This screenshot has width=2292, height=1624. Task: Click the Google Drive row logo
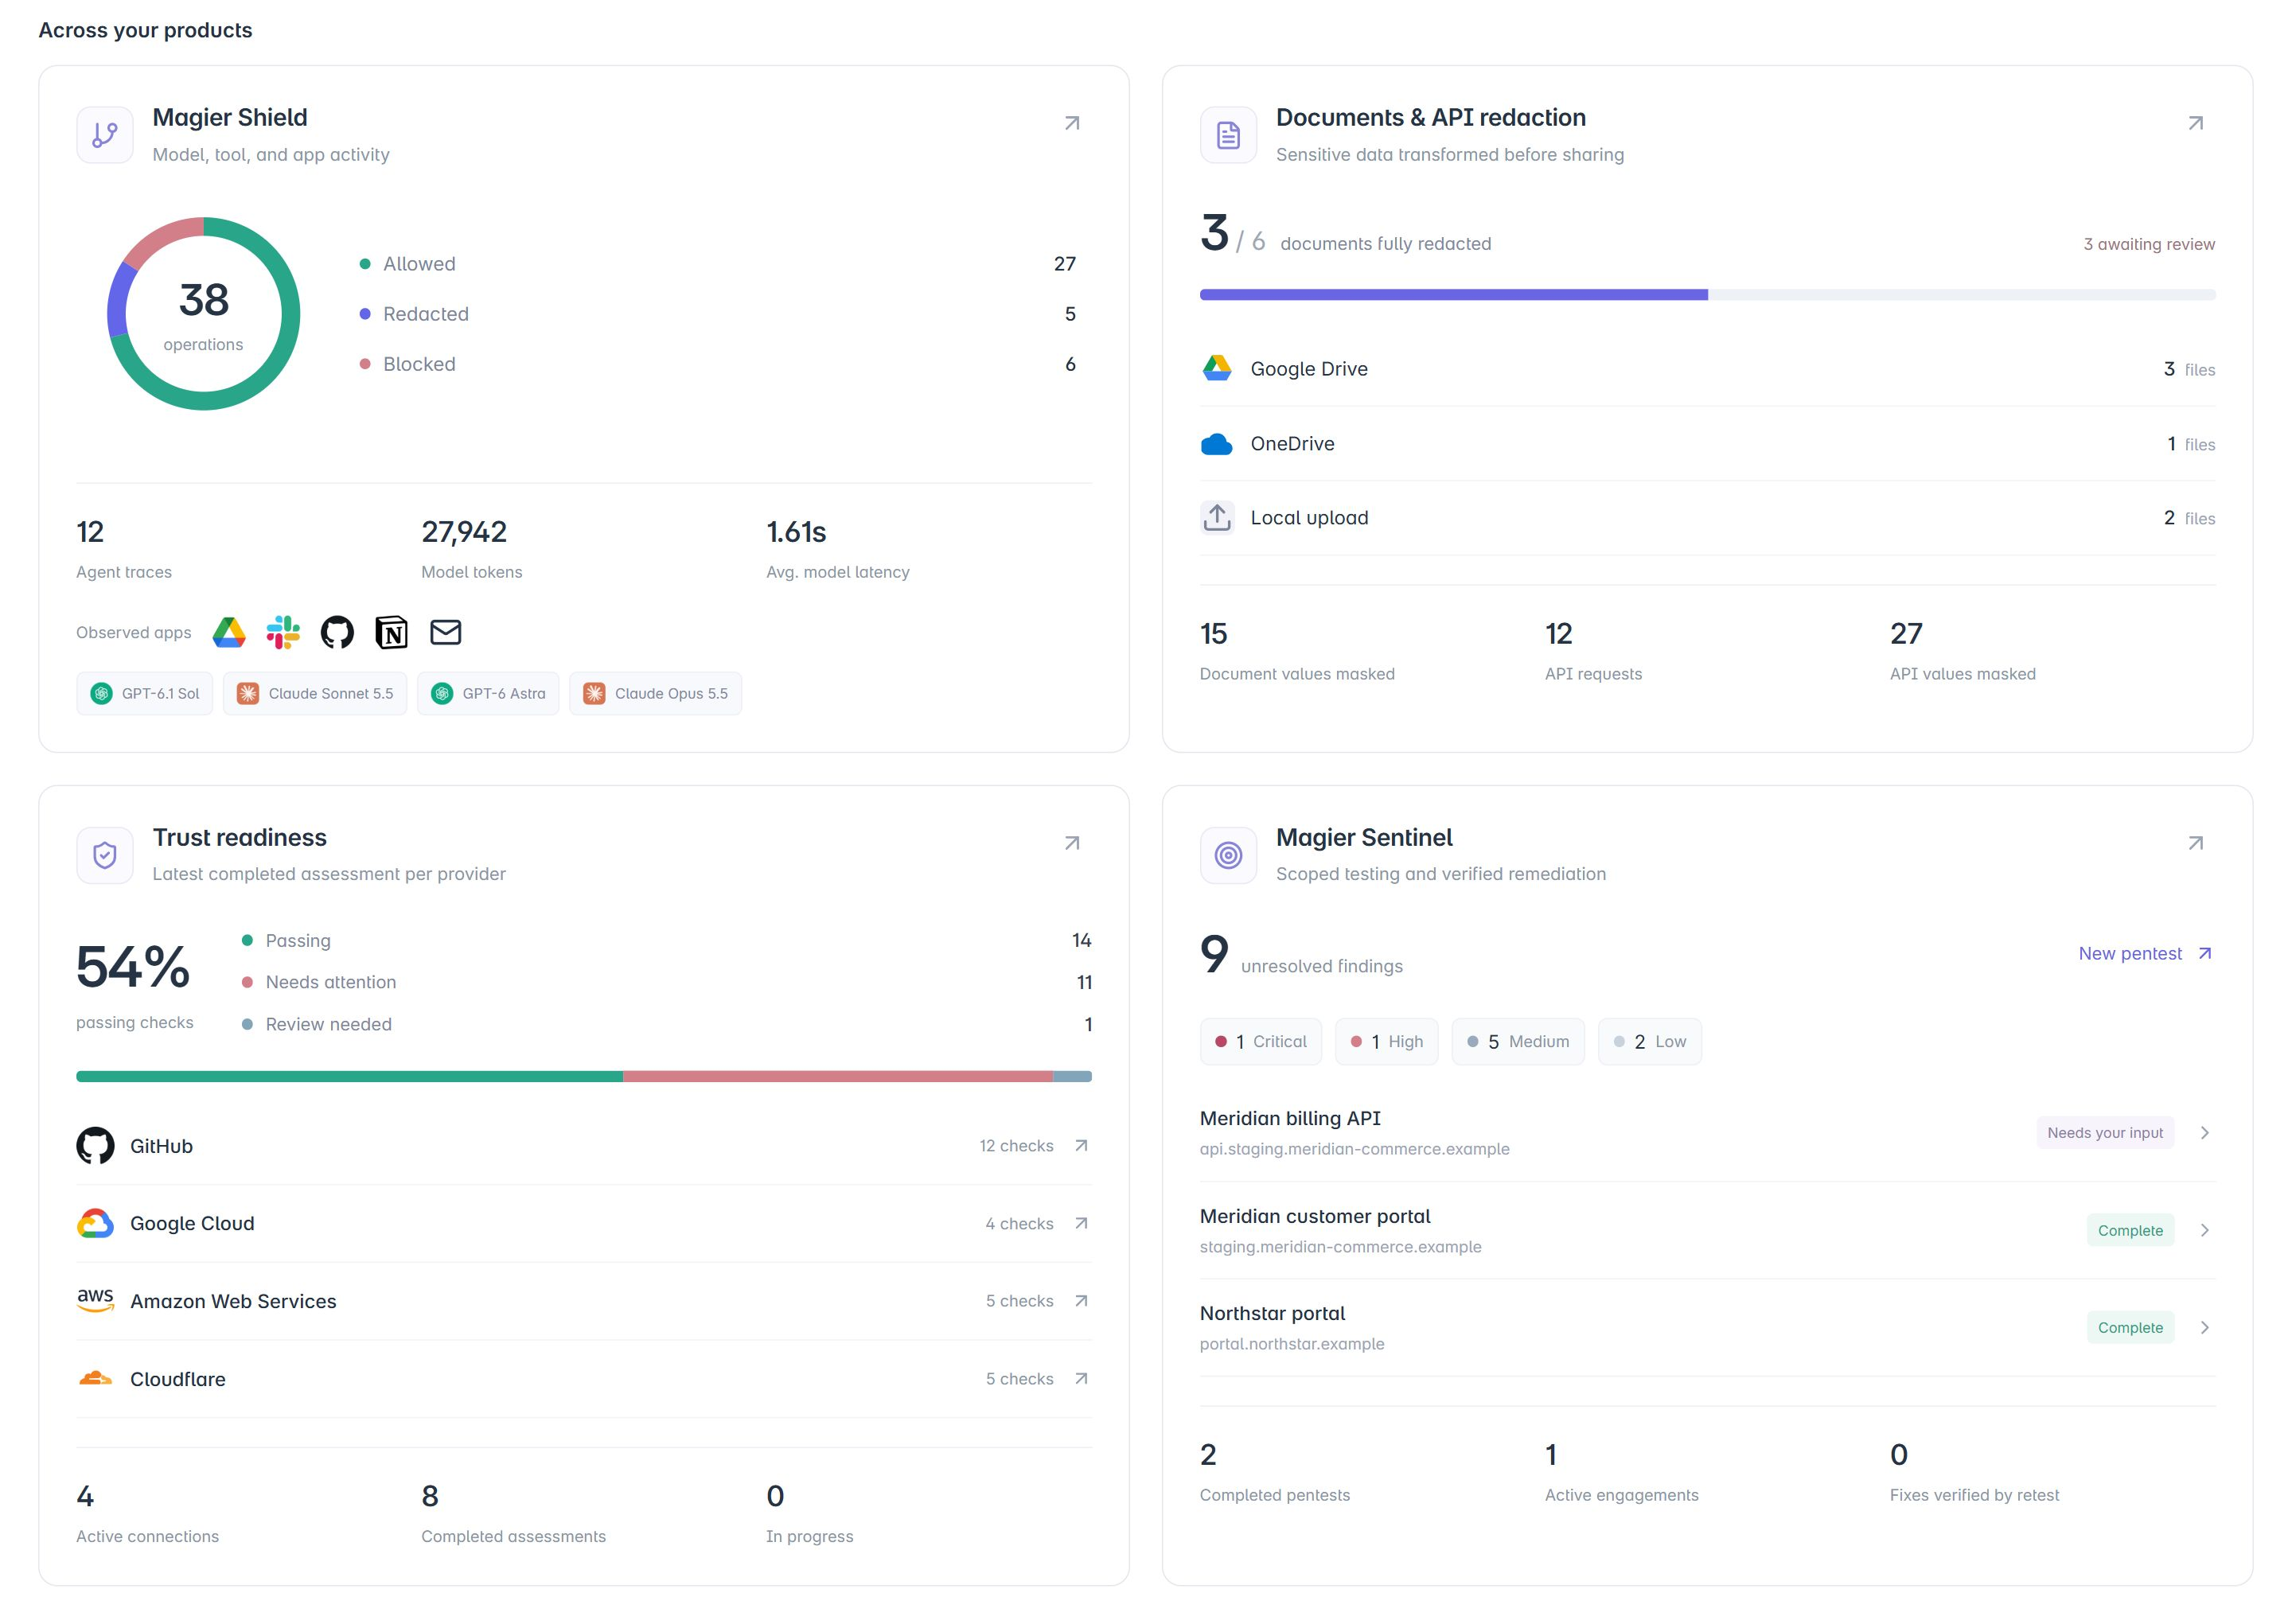(1216, 368)
